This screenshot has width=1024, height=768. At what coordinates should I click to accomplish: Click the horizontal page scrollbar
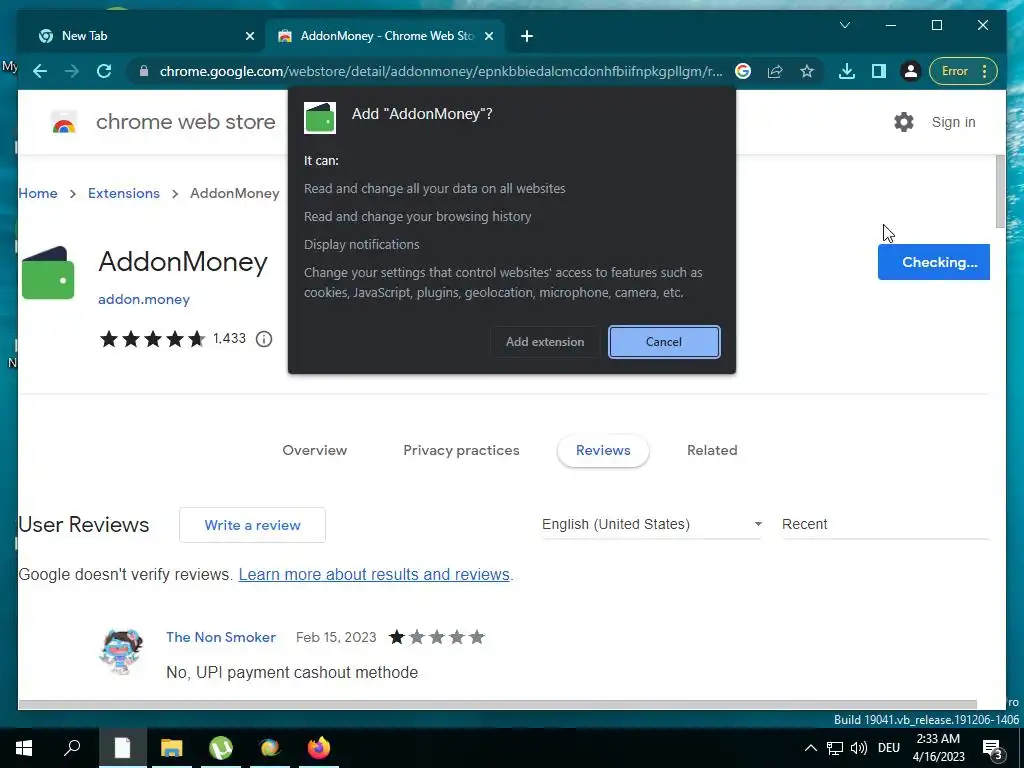pos(498,705)
